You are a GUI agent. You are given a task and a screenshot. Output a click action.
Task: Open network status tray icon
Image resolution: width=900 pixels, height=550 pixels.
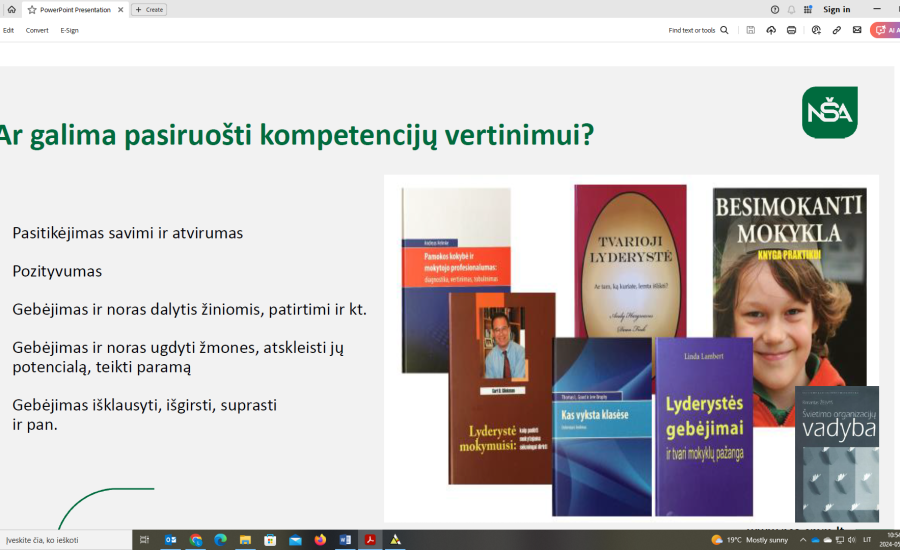click(840, 540)
